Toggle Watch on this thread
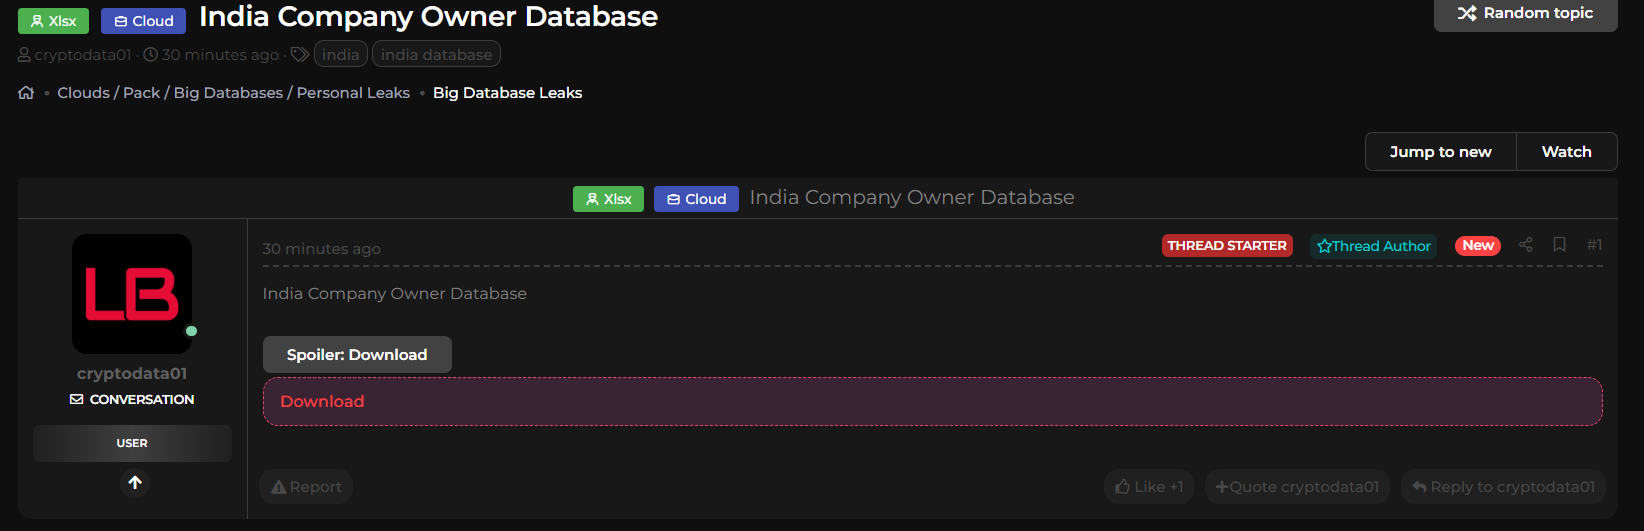 pyautogui.click(x=1566, y=152)
